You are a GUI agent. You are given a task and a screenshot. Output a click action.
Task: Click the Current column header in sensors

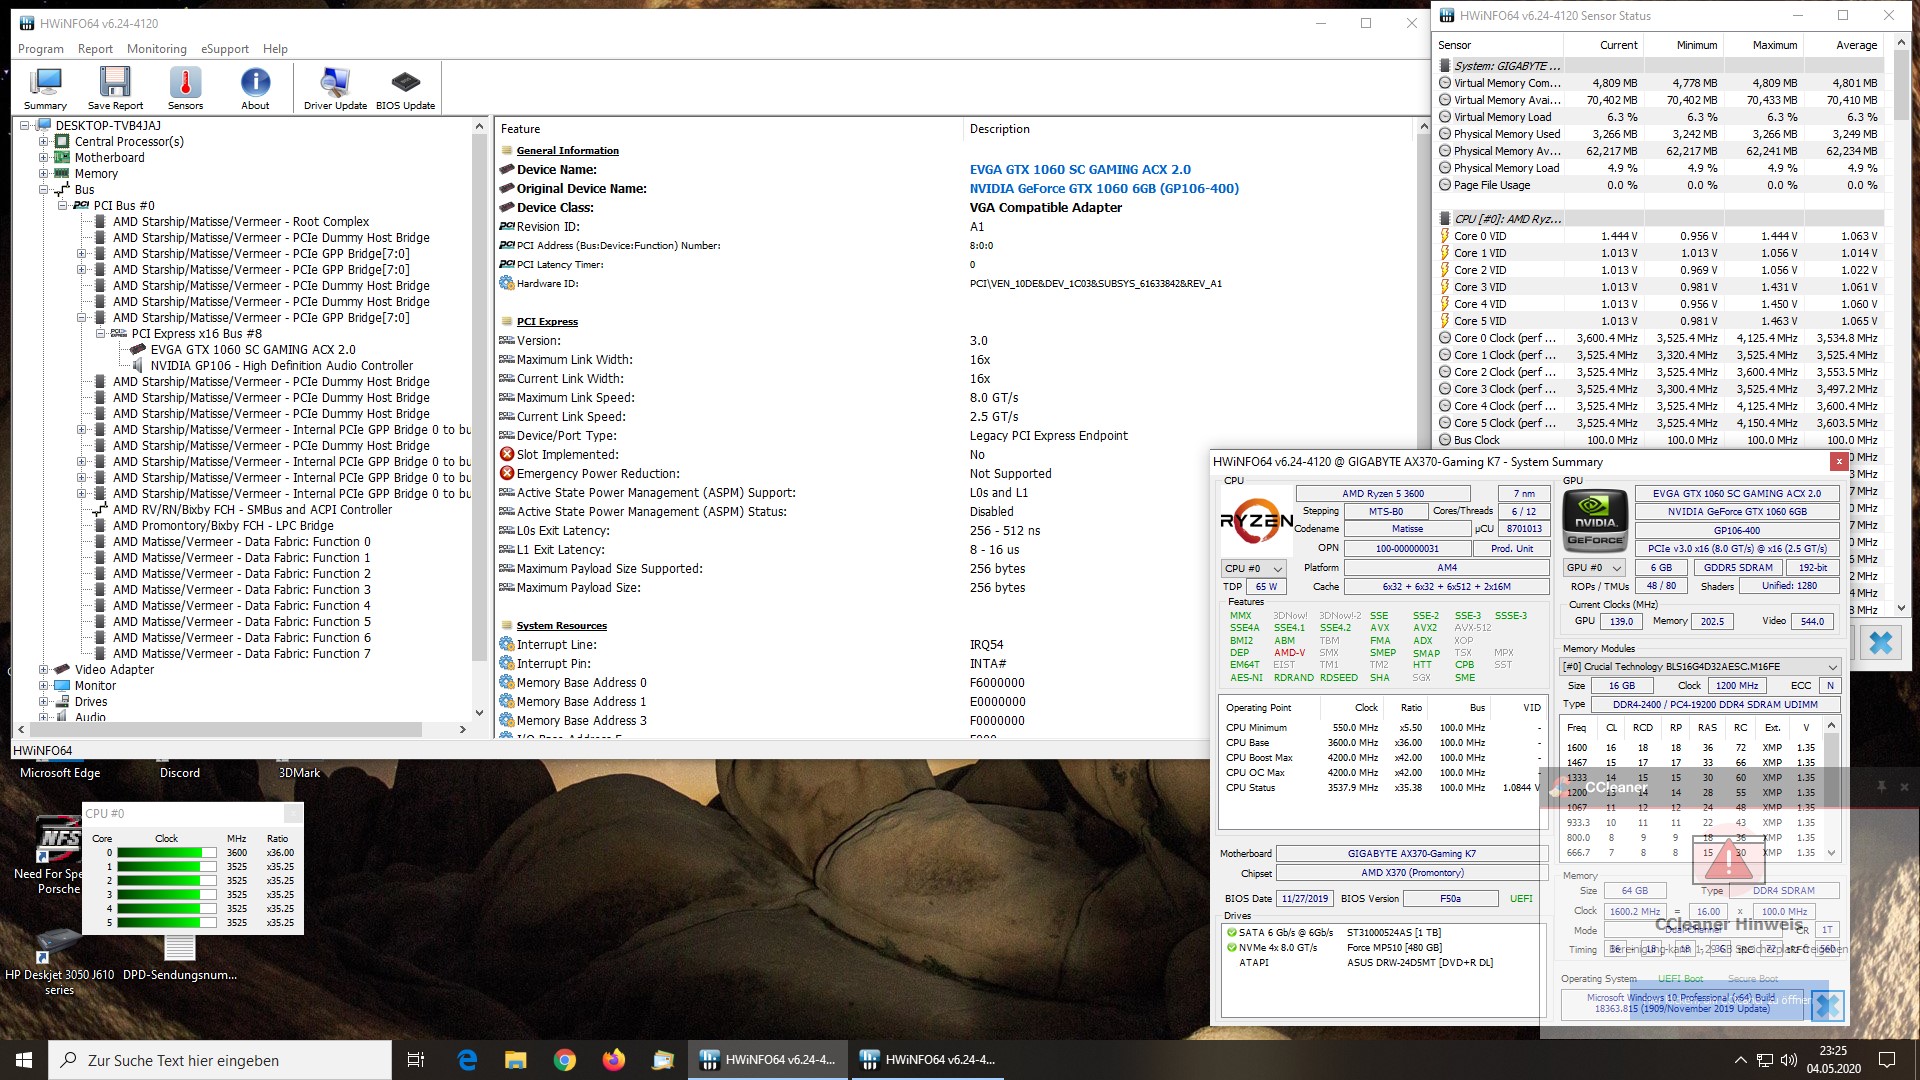click(x=1603, y=45)
